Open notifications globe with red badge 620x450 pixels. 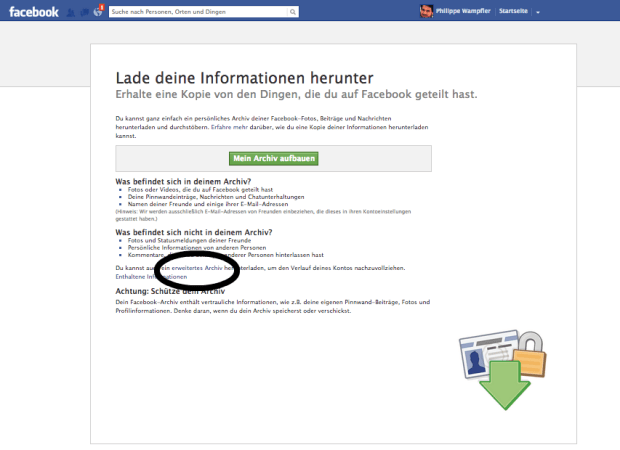coord(97,12)
